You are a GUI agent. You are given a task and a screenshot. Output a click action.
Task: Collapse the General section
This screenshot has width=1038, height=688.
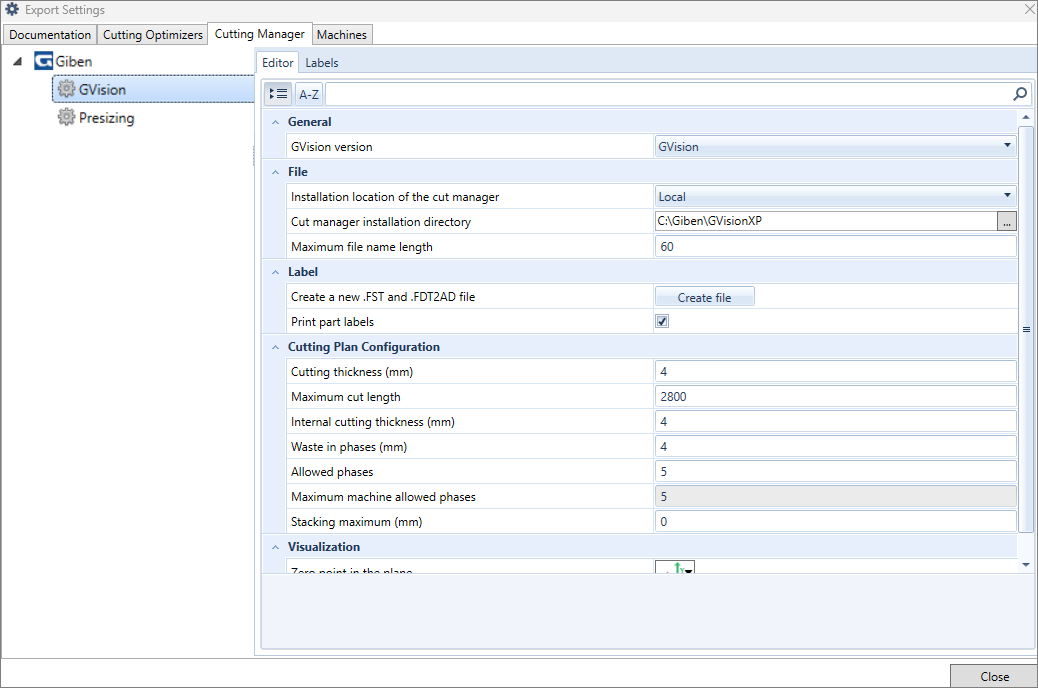pos(275,122)
